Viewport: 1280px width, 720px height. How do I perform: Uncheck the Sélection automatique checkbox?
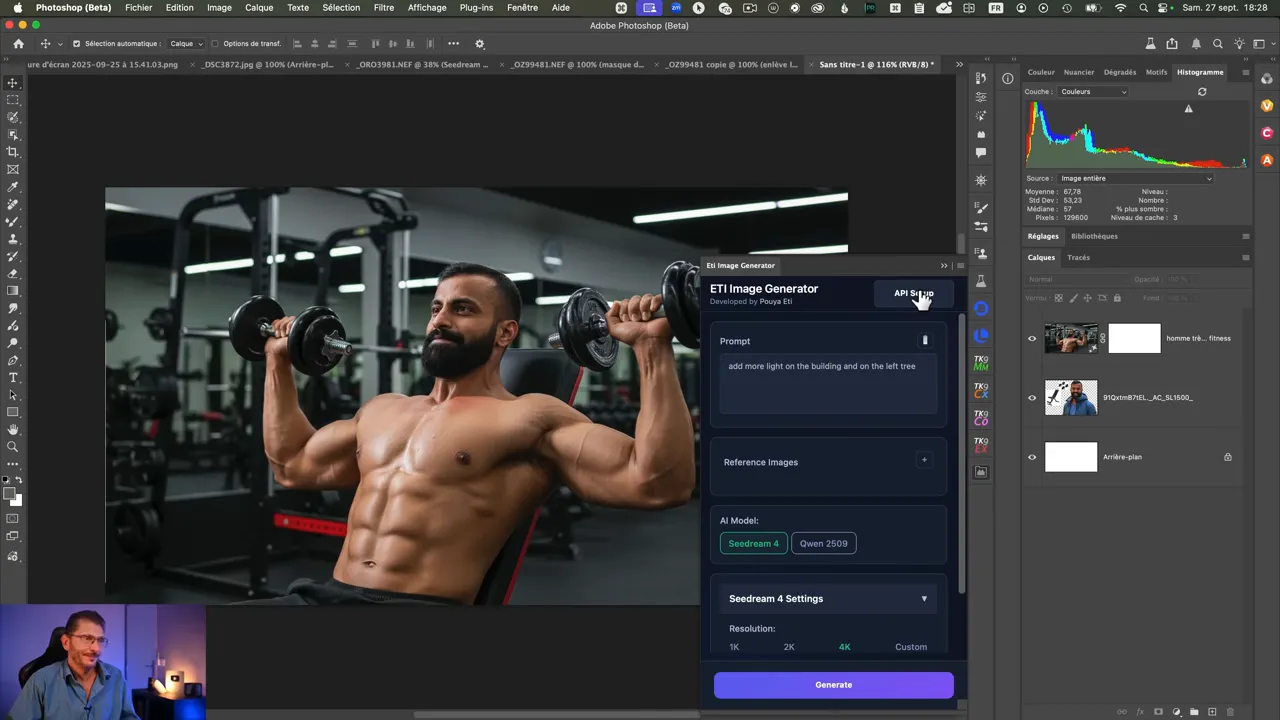pos(77,44)
